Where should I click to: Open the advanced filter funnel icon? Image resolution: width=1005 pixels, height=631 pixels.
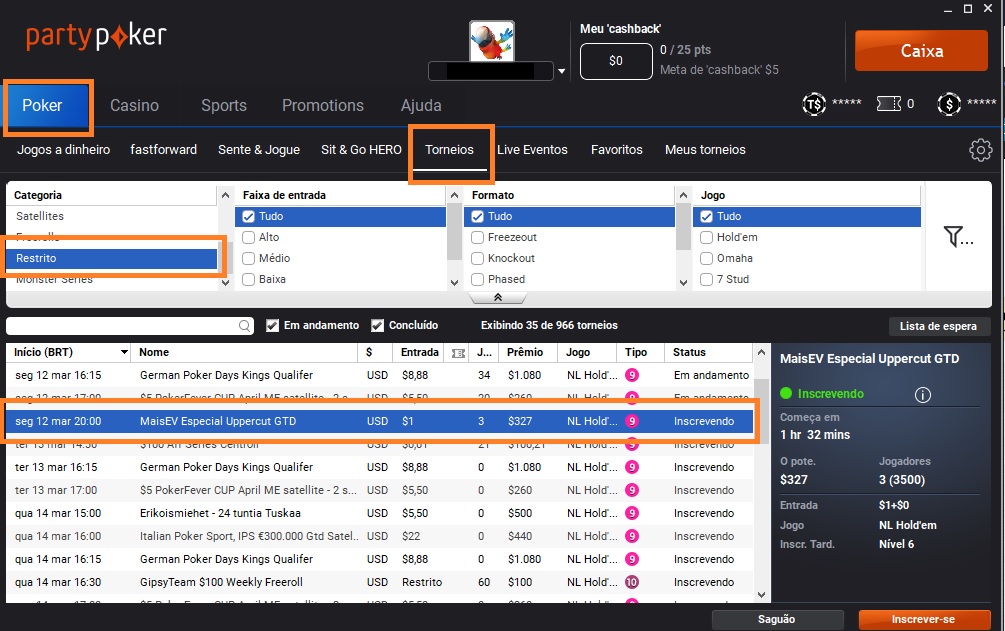[x=958, y=237]
